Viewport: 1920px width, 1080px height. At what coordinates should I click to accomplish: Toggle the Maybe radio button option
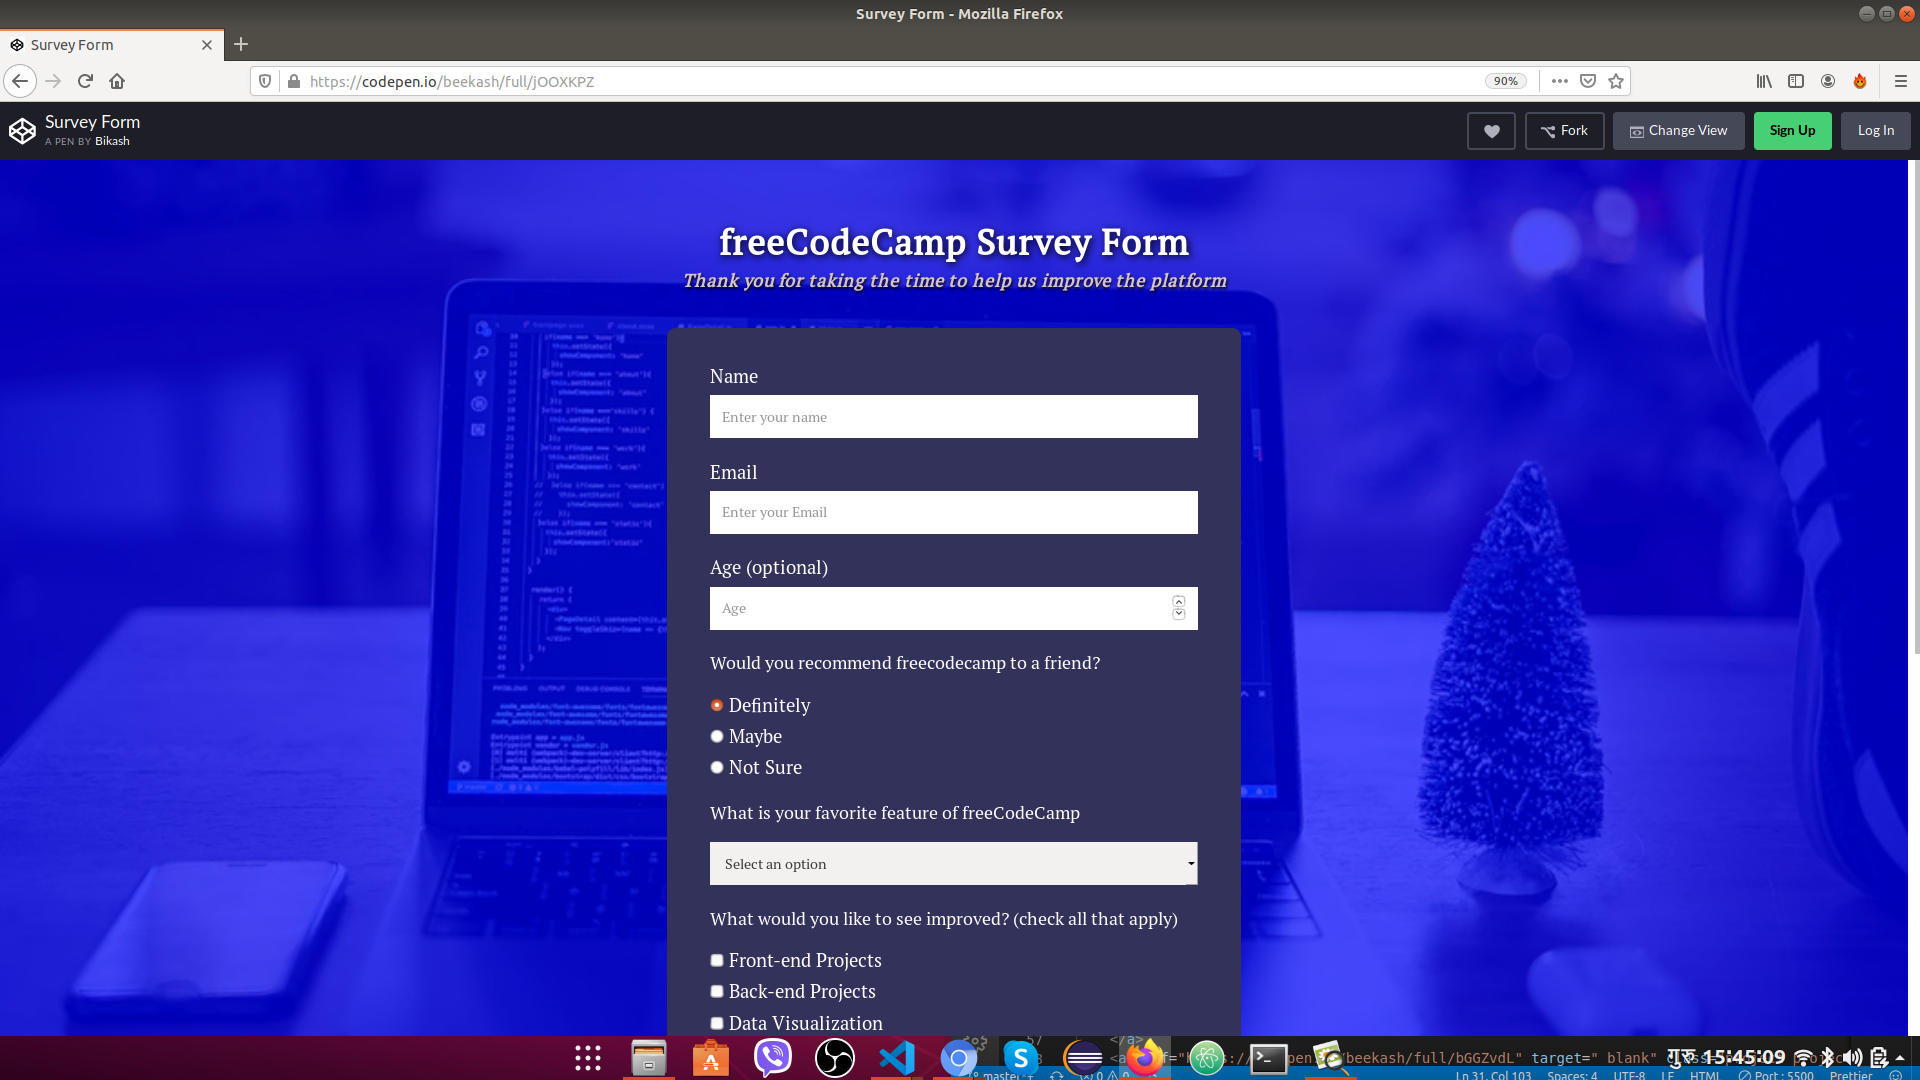[x=716, y=736]
